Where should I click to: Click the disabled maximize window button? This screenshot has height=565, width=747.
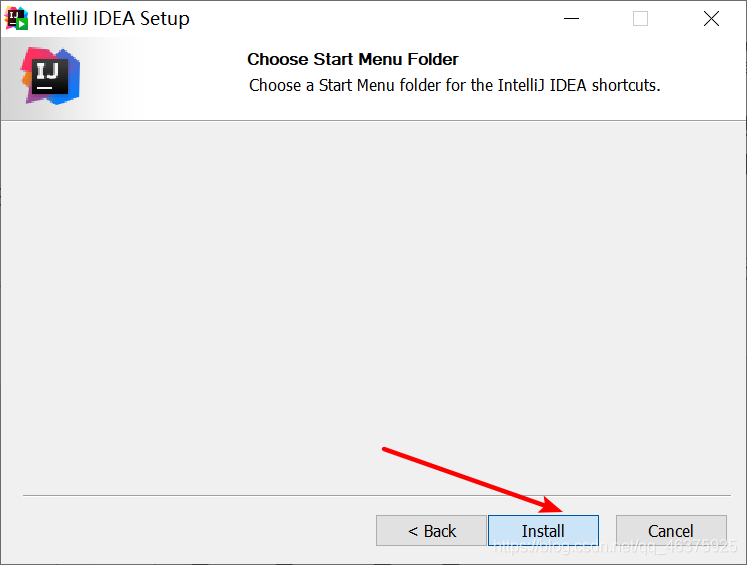coord(640,18)
